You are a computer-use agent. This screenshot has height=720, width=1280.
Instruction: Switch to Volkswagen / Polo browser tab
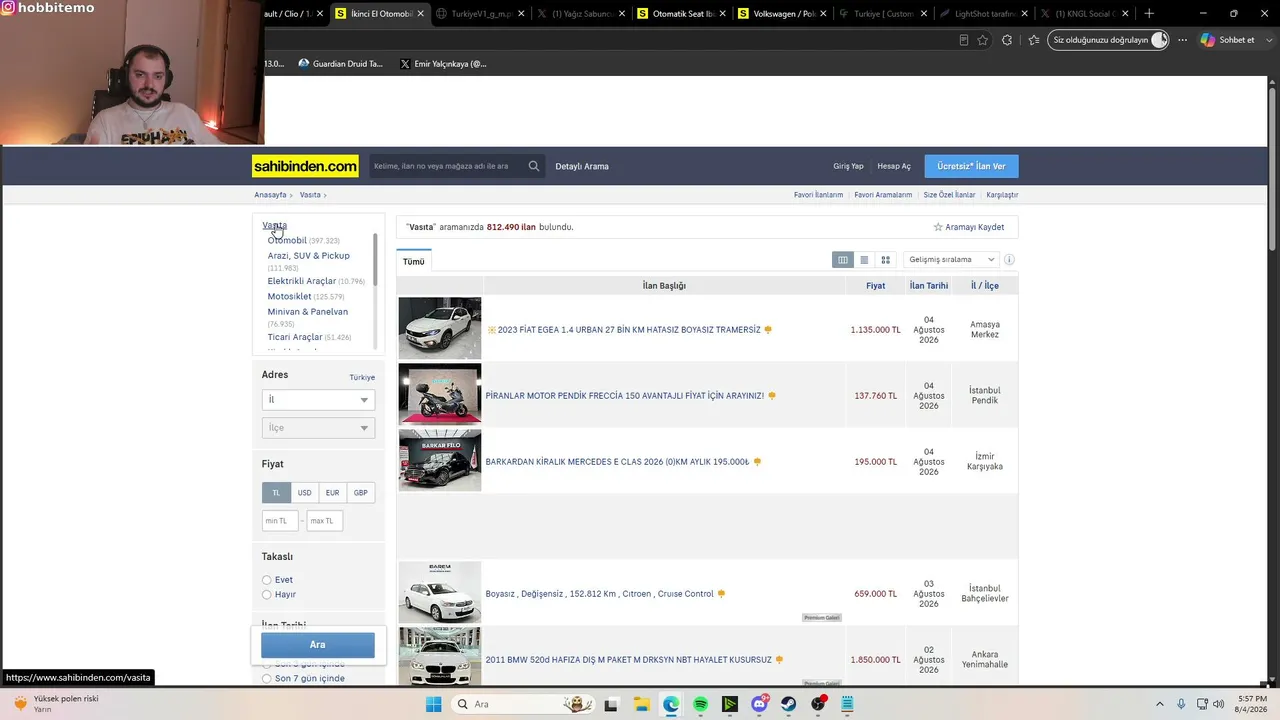click(x=782, y=14)
